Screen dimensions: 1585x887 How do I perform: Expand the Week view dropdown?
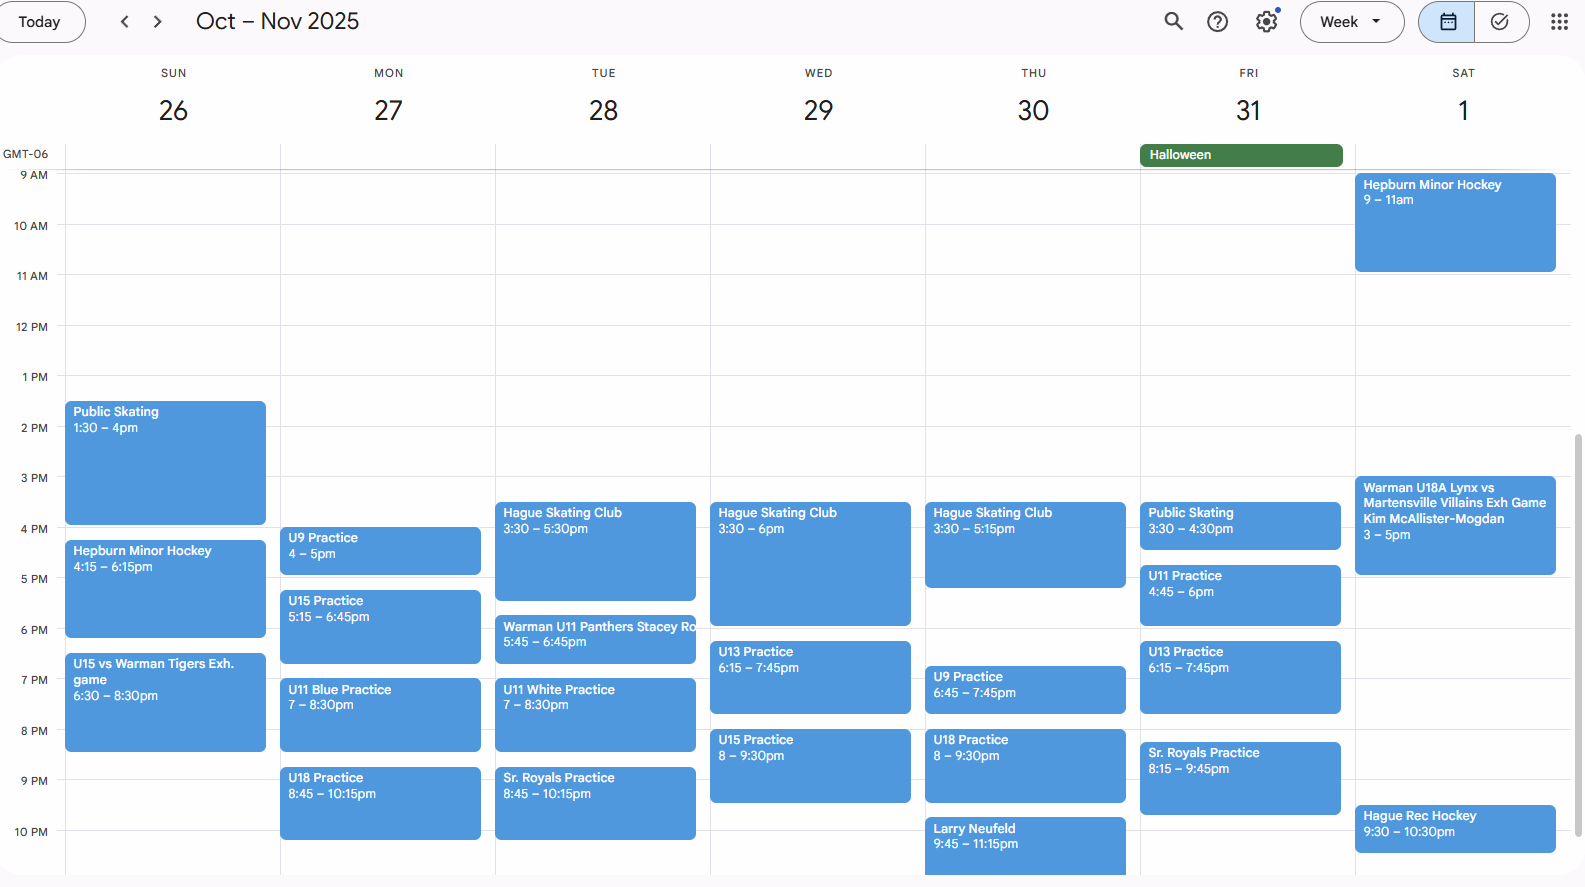(x=1351, y=22)
